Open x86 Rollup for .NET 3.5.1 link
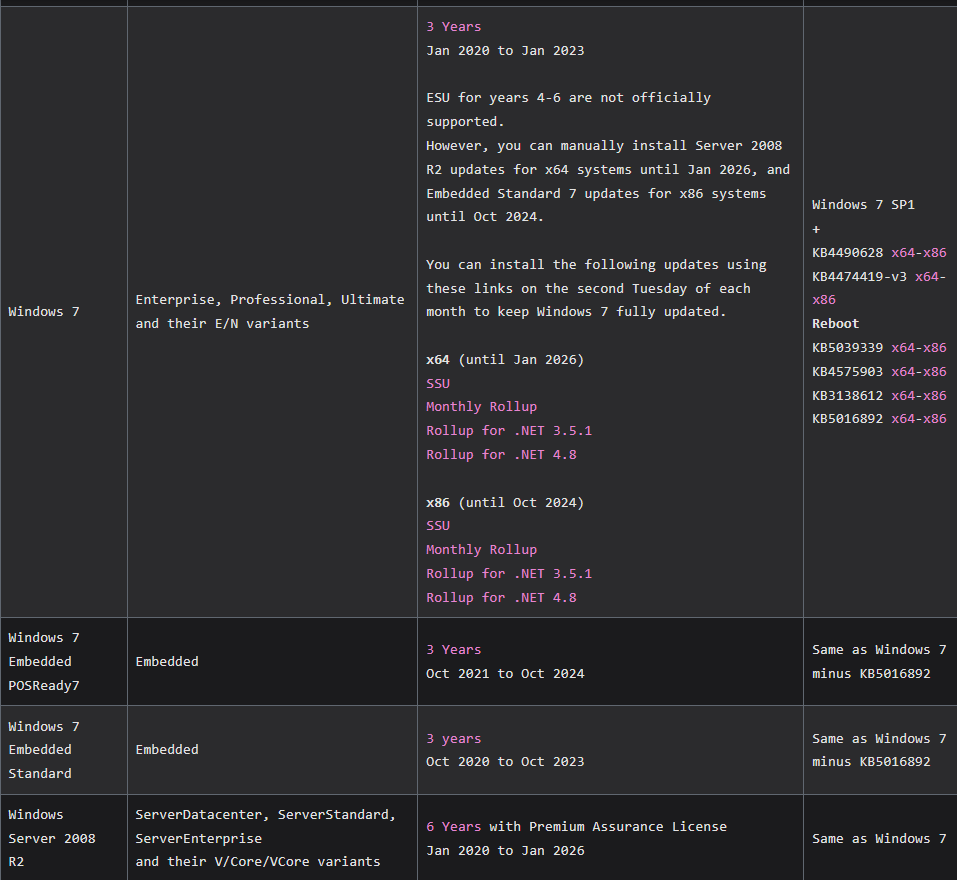 (x=509, y=574)
